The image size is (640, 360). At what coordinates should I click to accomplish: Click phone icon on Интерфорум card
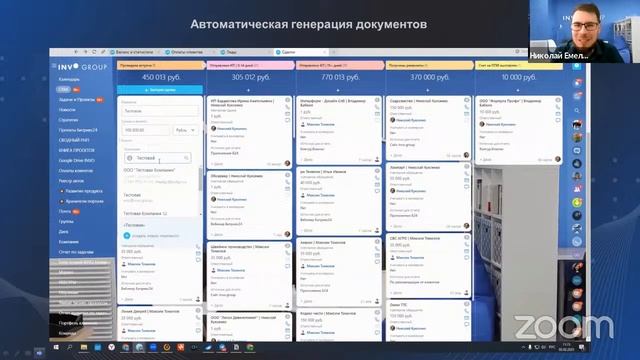(x=377, y=107)
